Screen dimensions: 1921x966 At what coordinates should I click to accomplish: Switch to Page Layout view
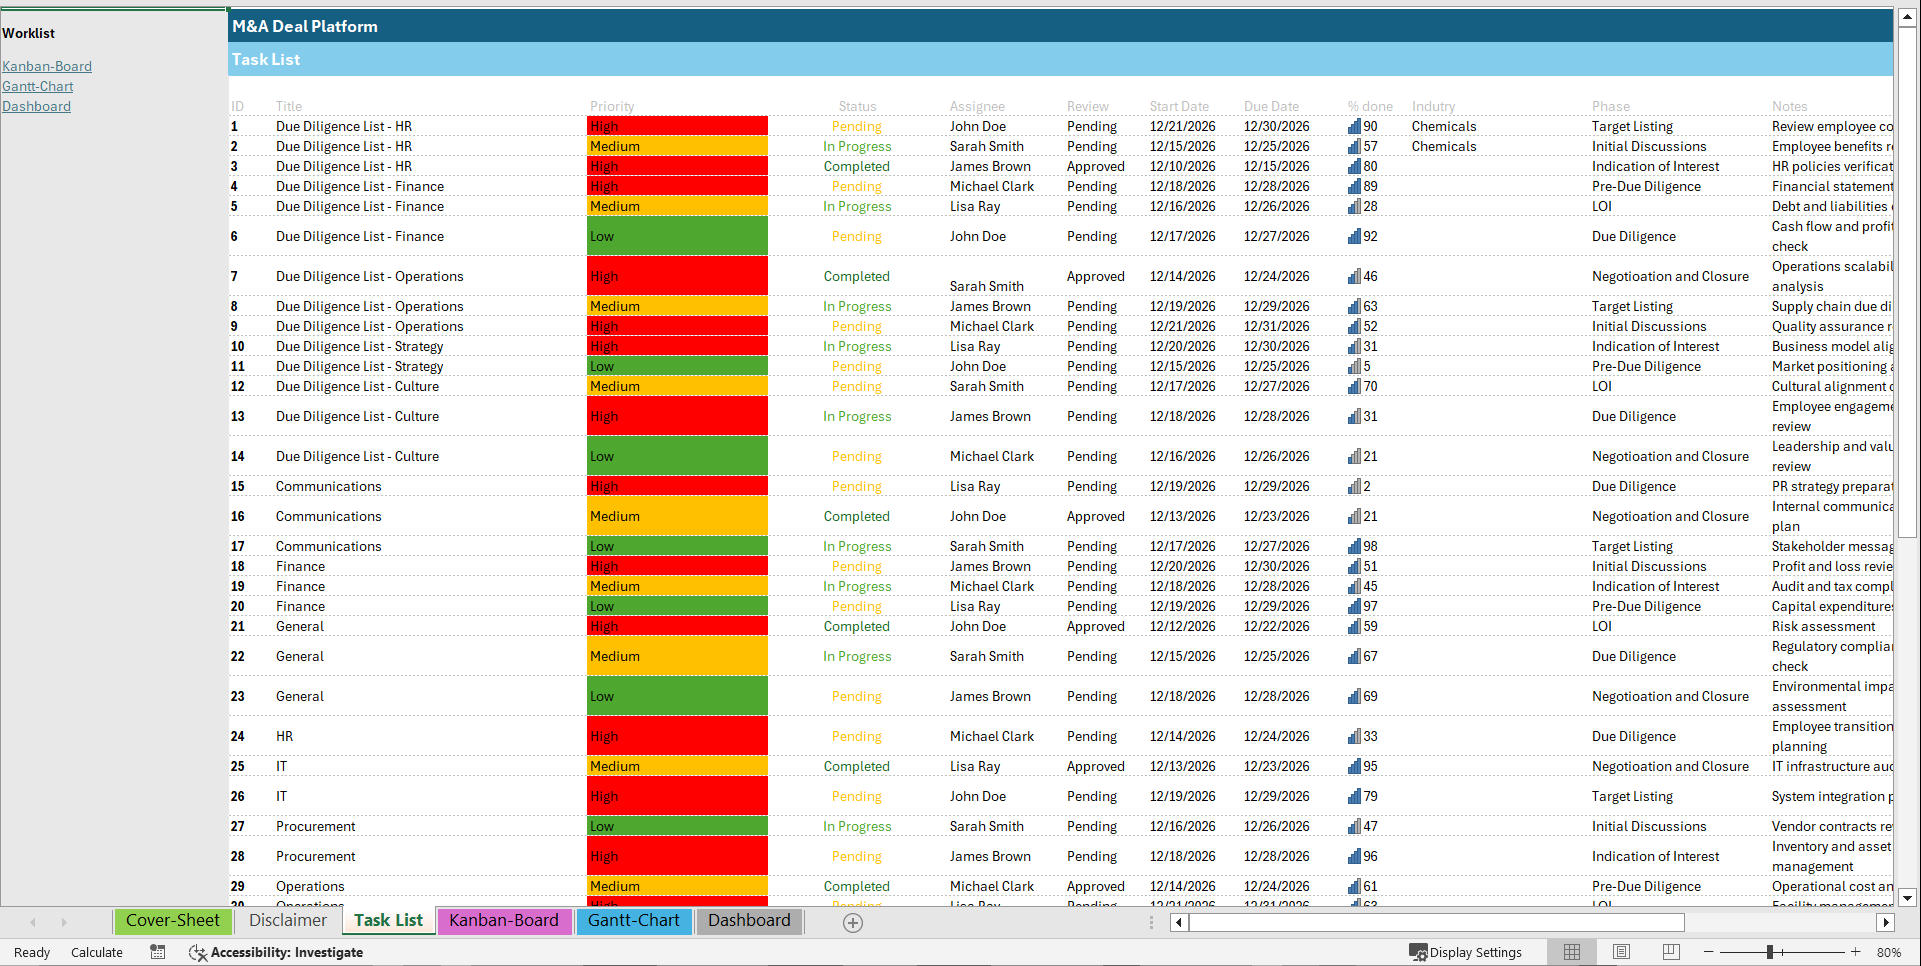point(1621,952)
